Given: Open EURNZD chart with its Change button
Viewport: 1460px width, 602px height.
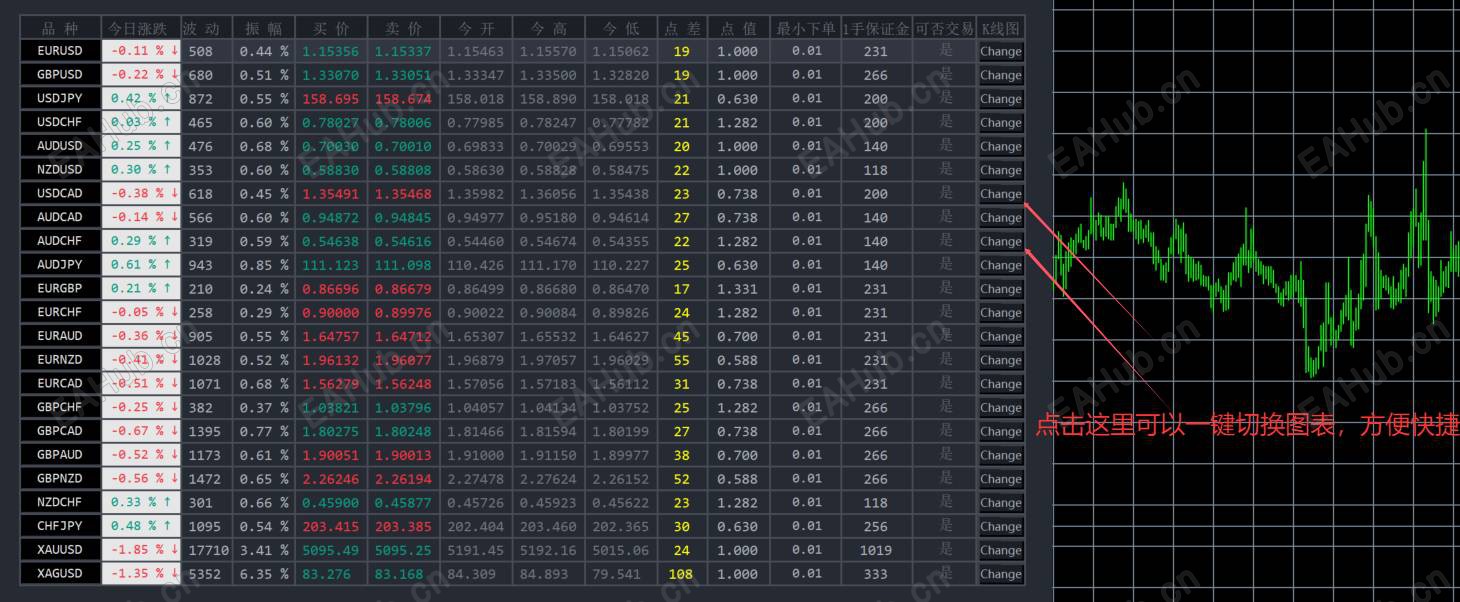Looking at the screenshot, I should [x=1000, y=360].
